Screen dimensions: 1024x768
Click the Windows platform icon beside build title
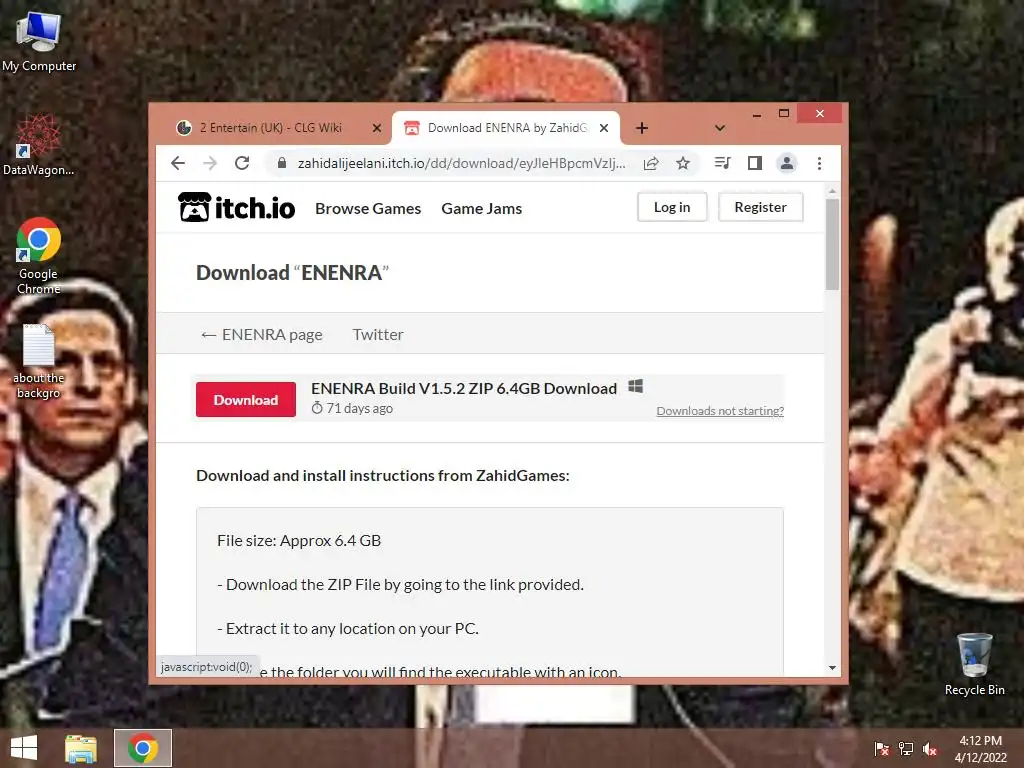[x=635, y=387]
